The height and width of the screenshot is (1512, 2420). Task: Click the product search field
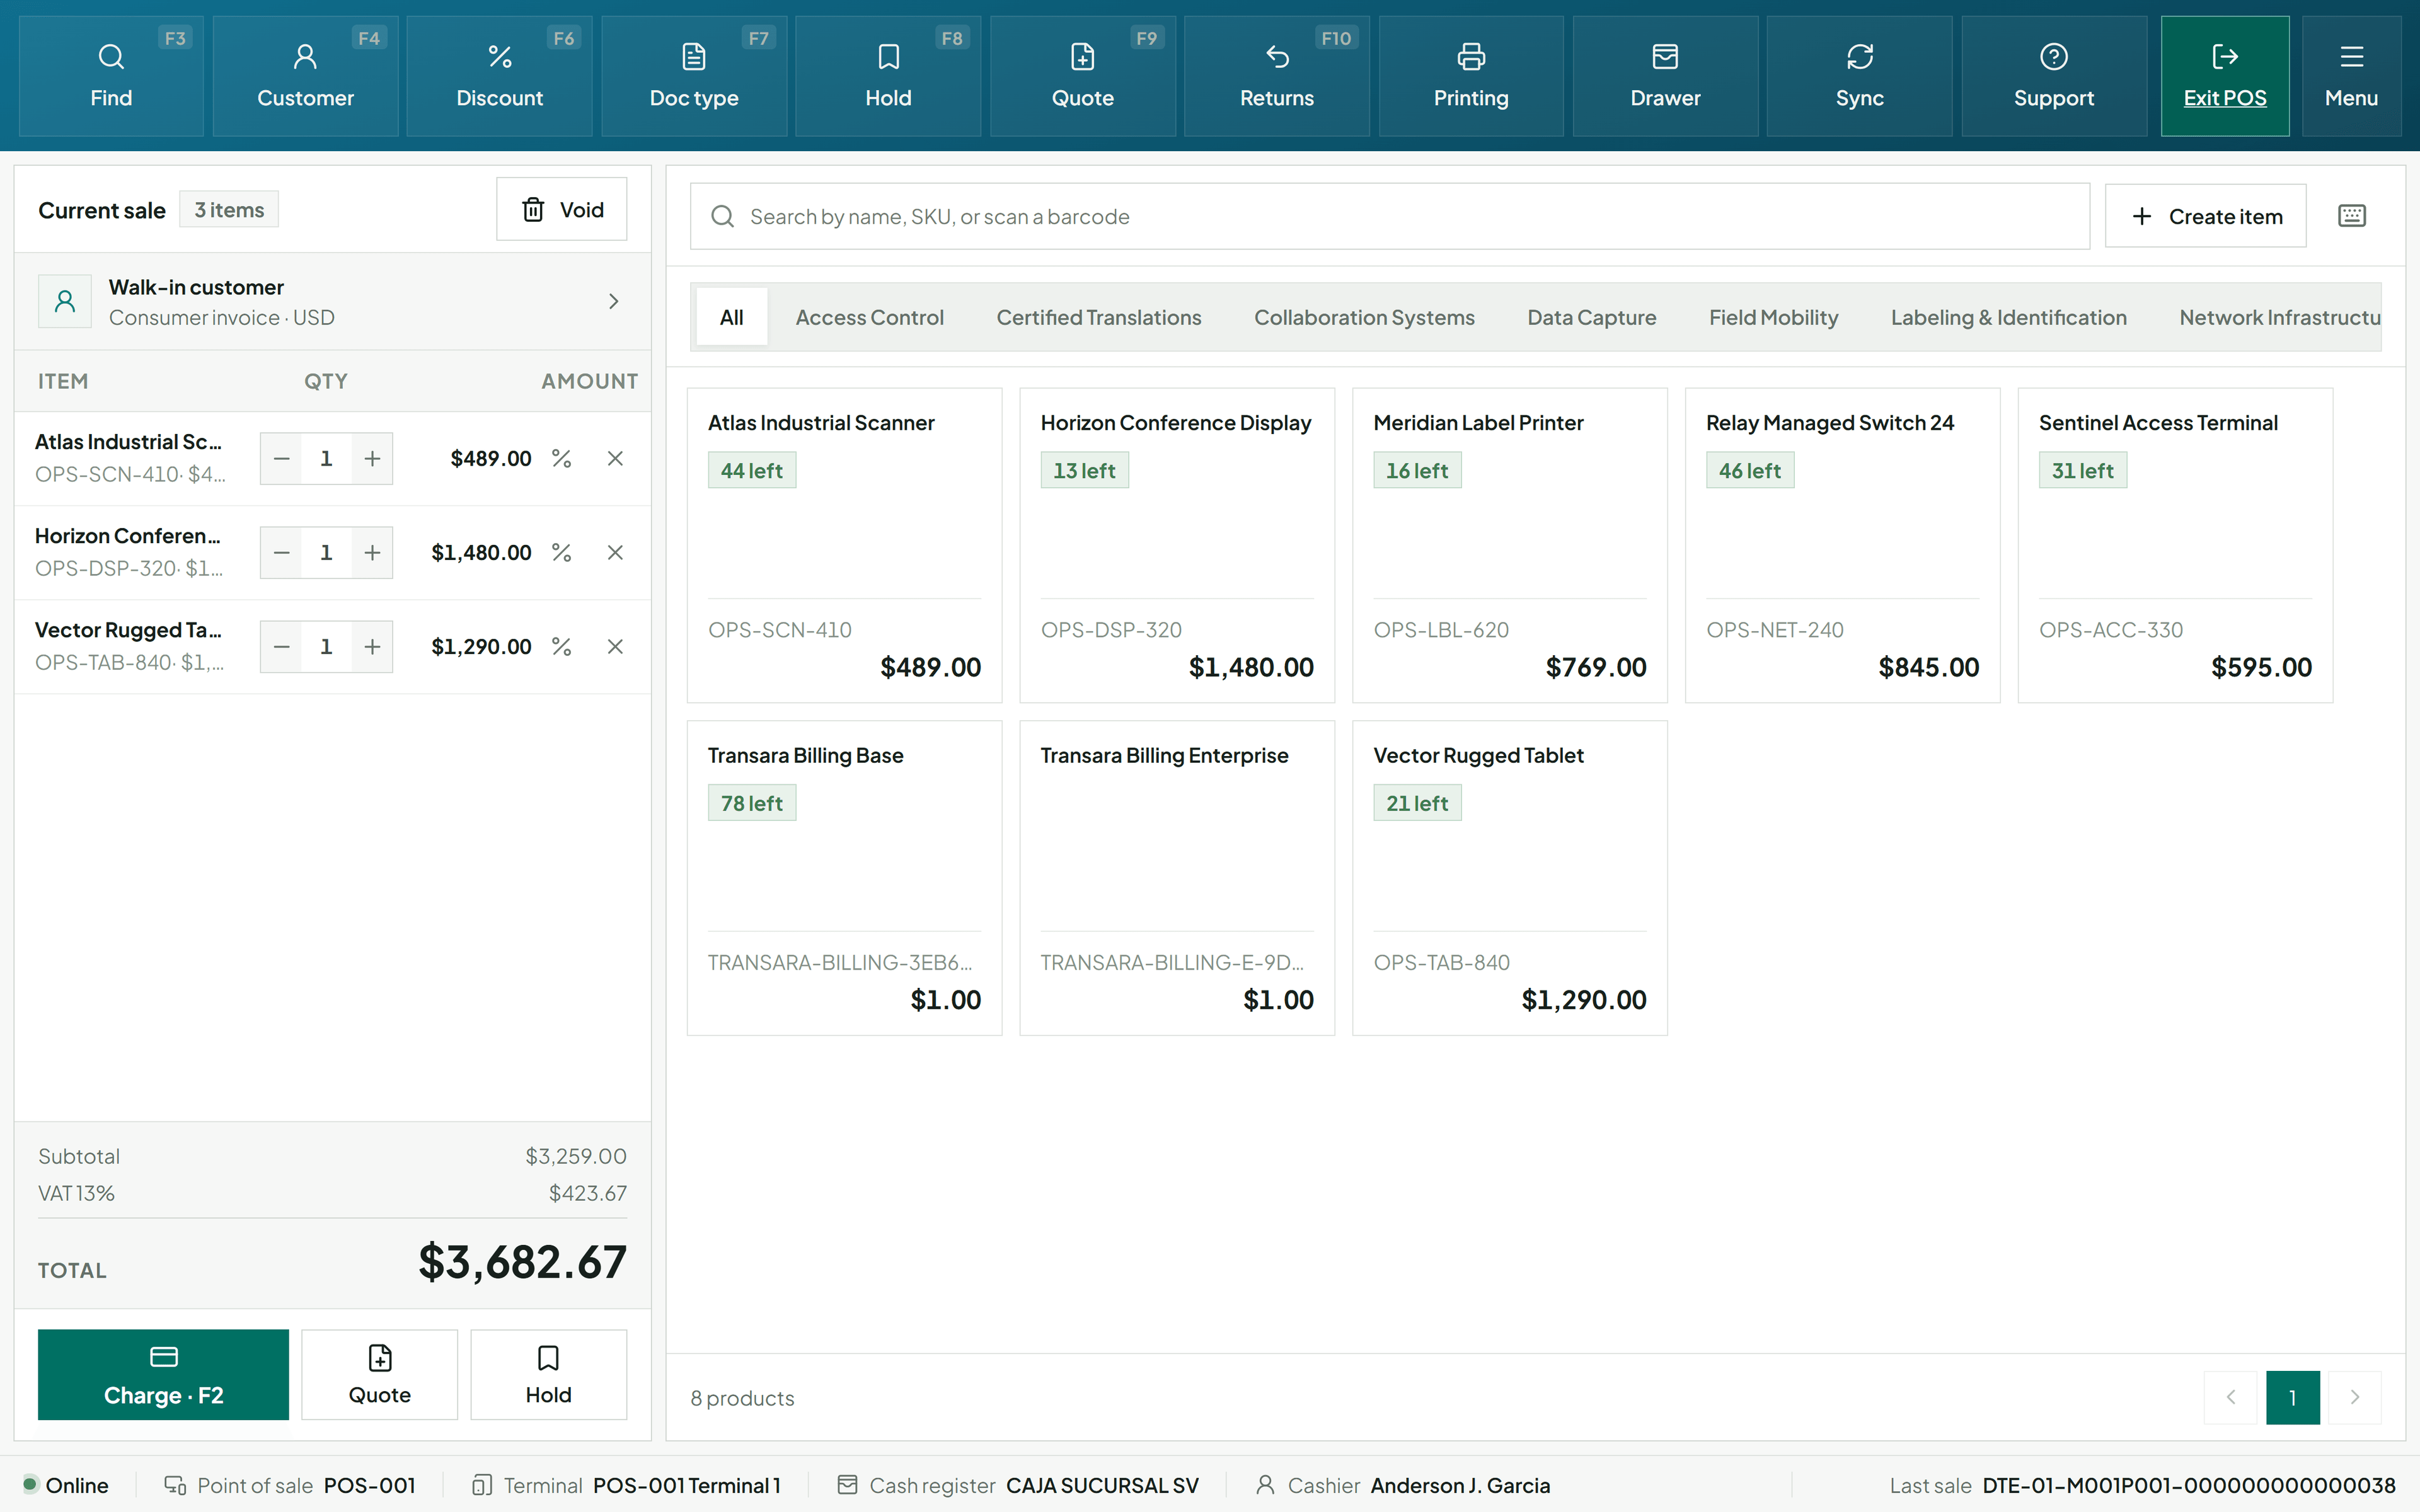point(1390,216)
